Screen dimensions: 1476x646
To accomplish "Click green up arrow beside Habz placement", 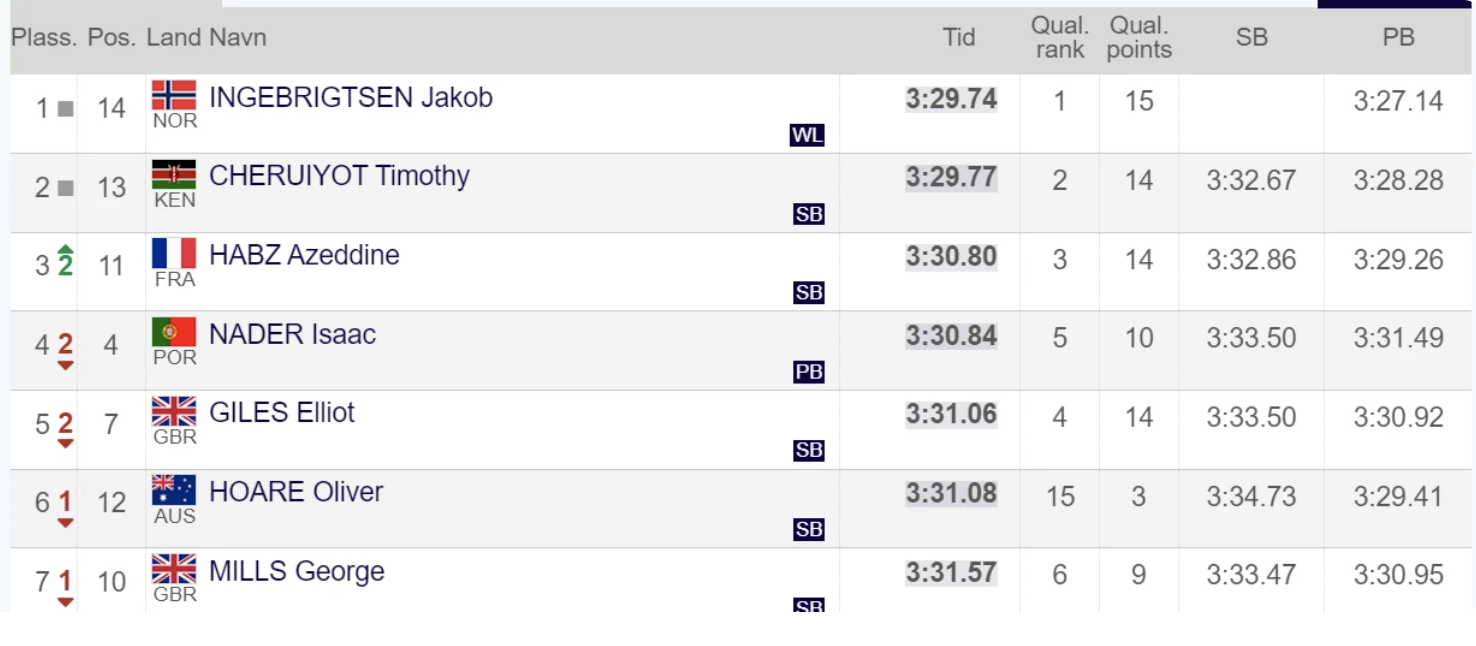I will coord(66,249).
